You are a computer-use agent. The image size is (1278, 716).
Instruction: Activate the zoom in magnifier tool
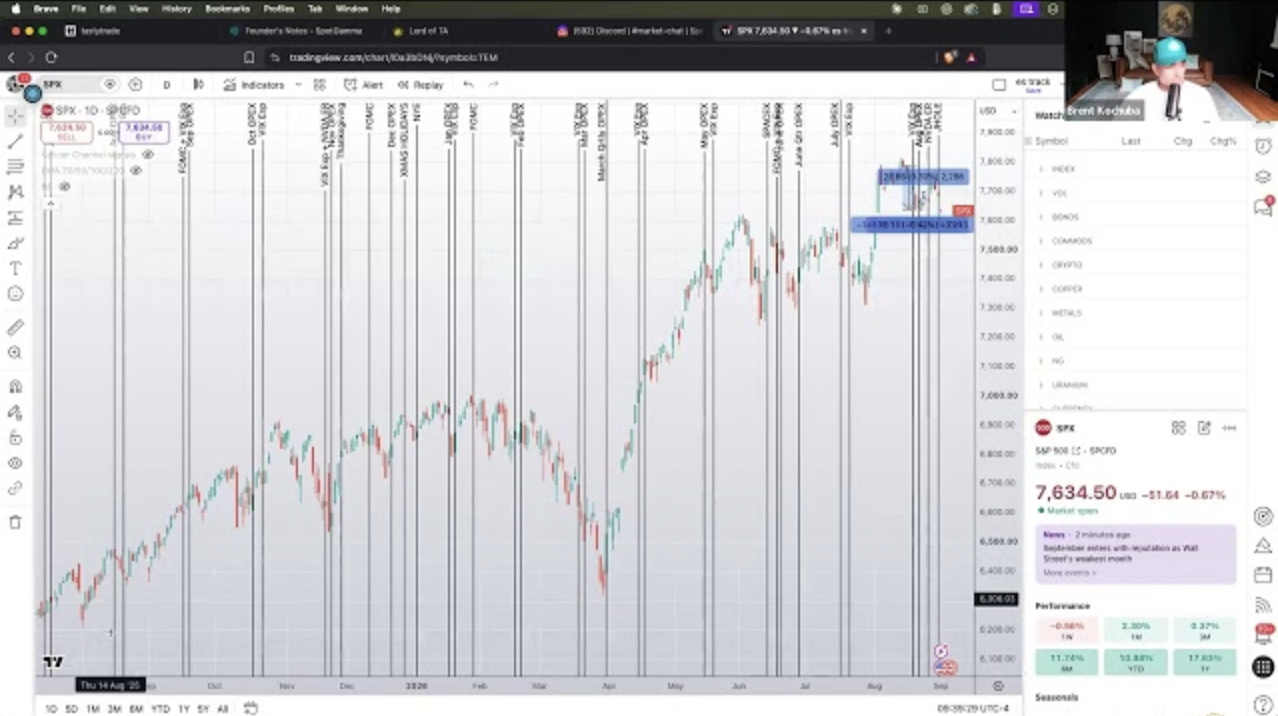pos(15,352)
